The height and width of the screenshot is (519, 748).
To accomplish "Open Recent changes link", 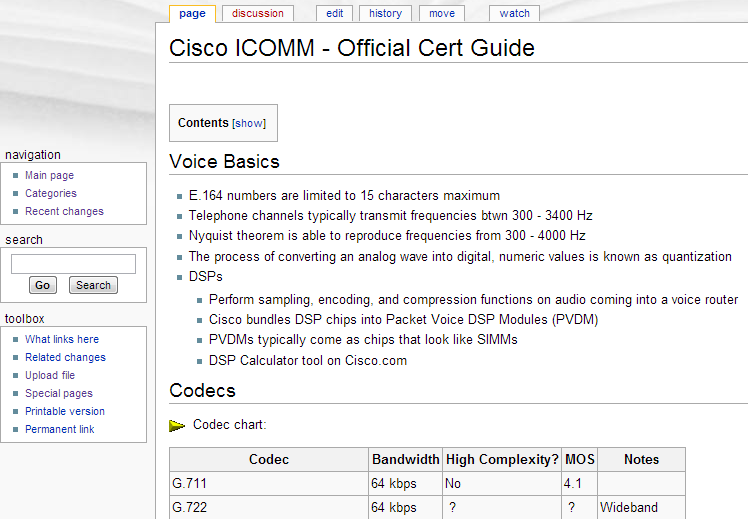I will (64, 211).
